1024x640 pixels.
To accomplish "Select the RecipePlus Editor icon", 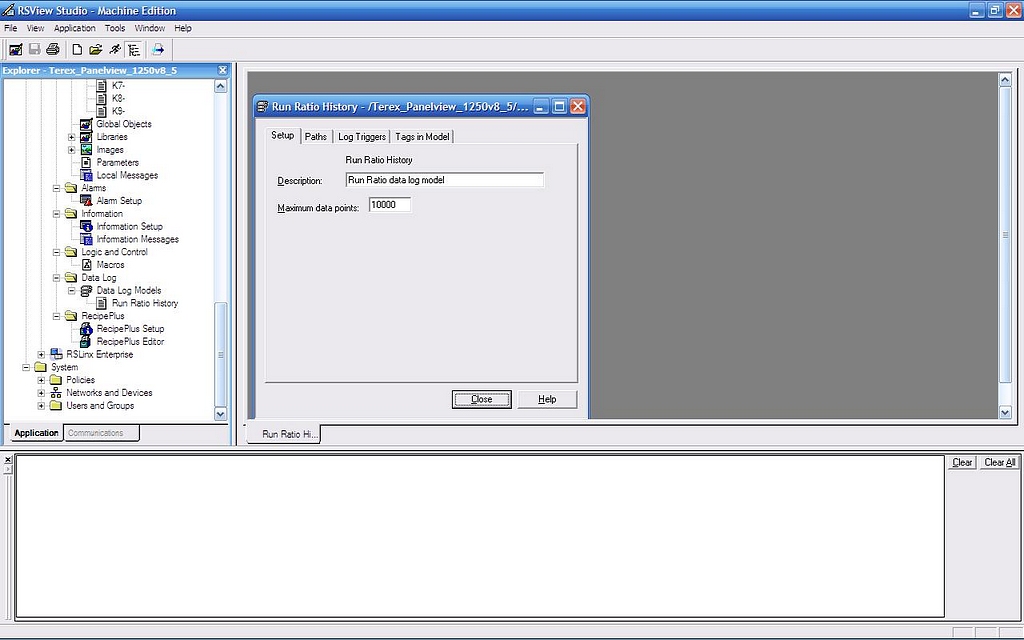I will pyautogui.click(x=86, y=342).
